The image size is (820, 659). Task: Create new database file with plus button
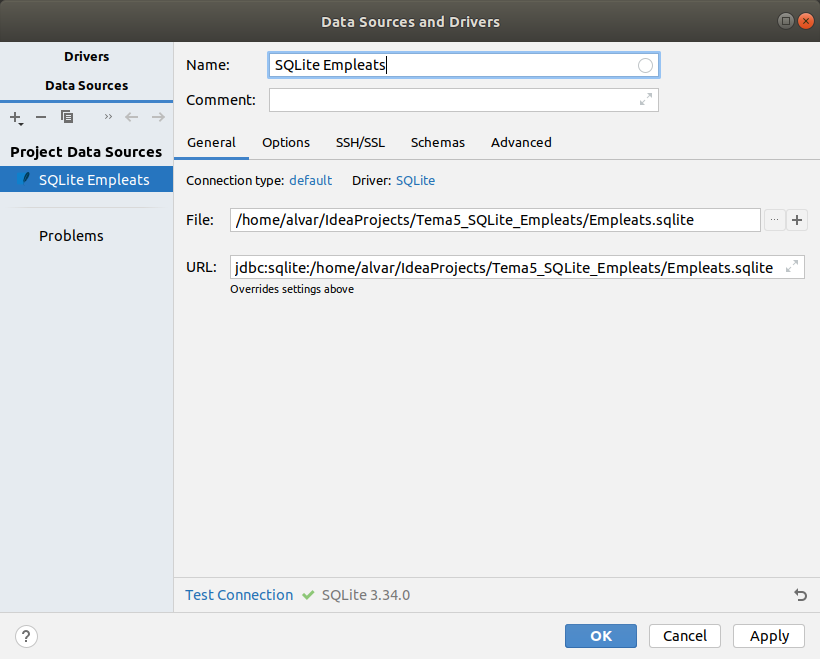797,220
